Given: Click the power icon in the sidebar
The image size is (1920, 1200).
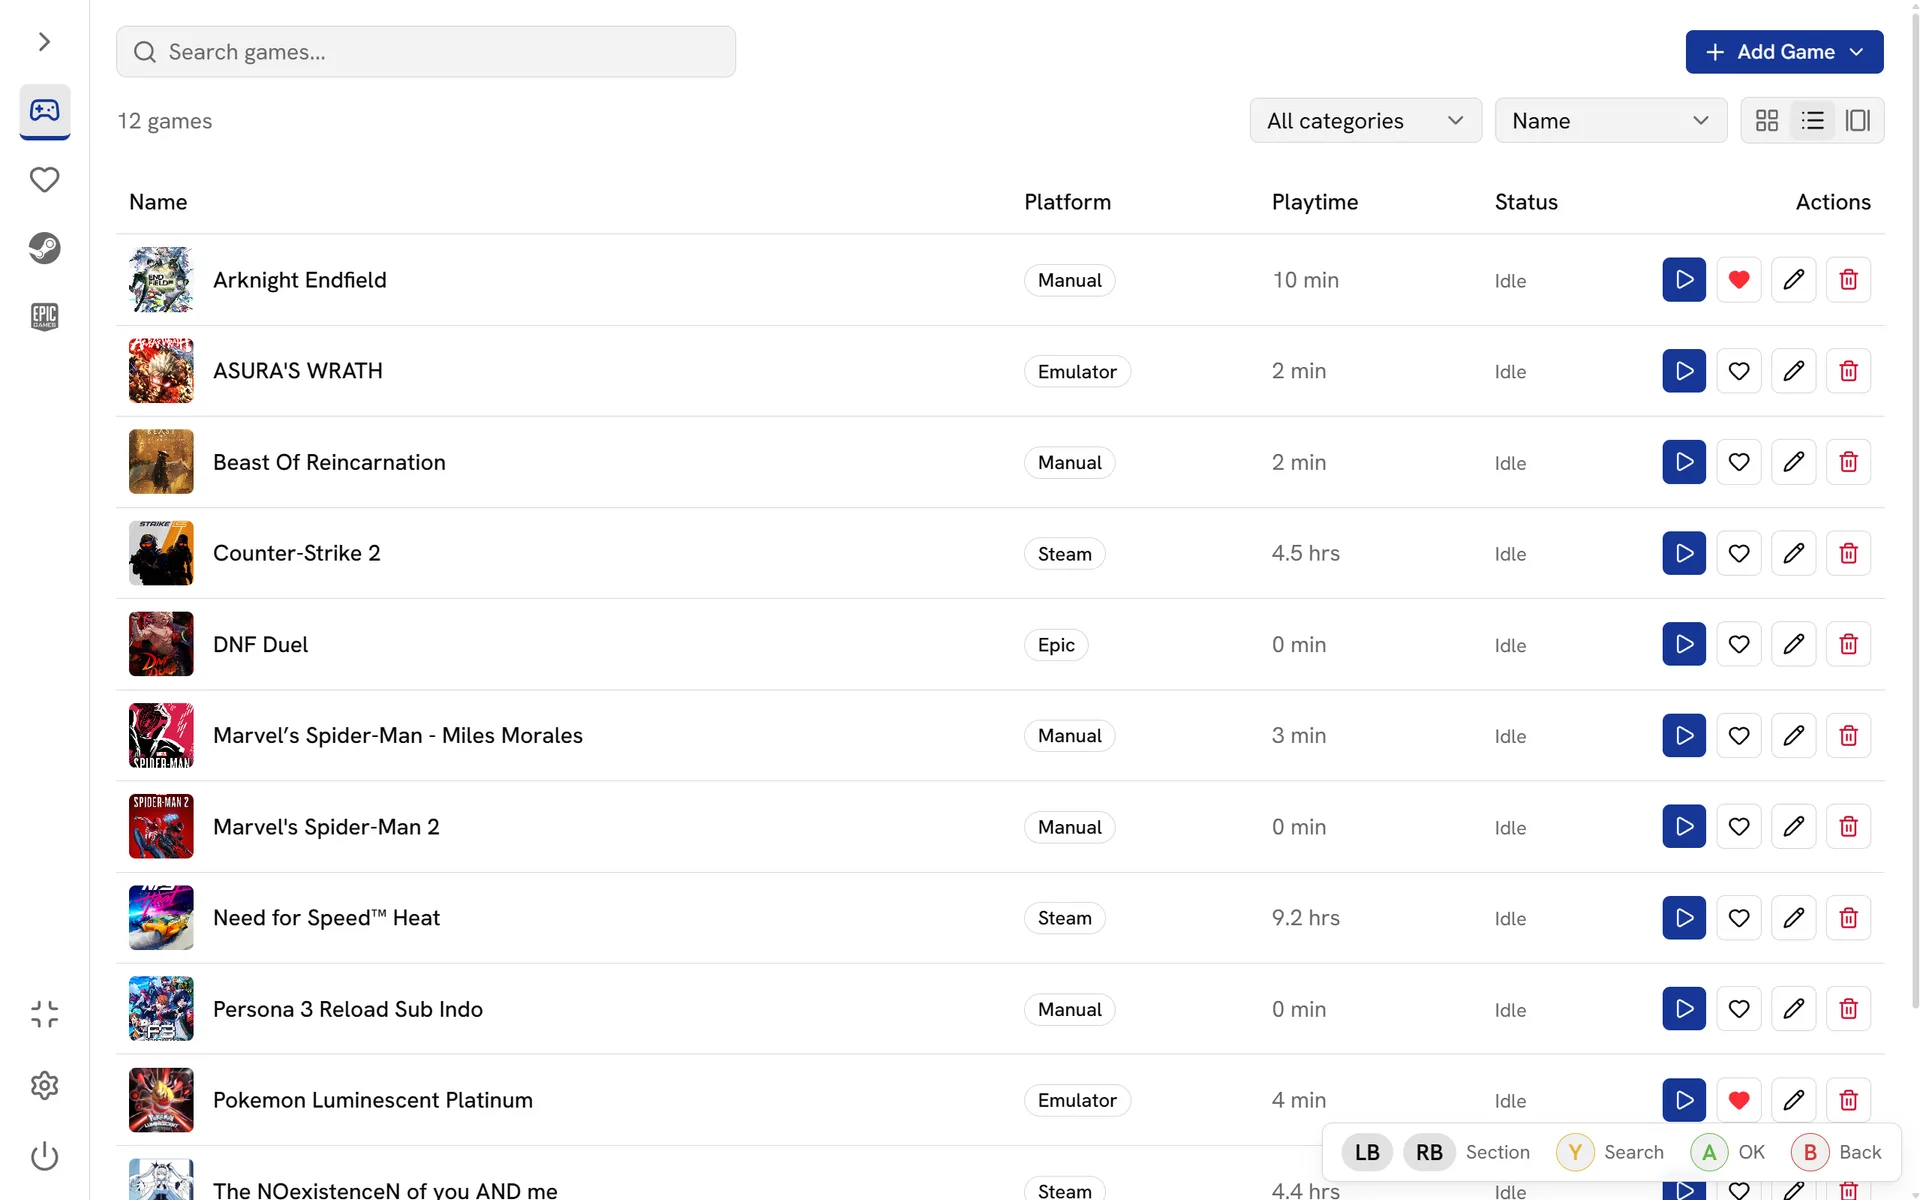Looking at the screenshot, I should tap(44, 1156).
